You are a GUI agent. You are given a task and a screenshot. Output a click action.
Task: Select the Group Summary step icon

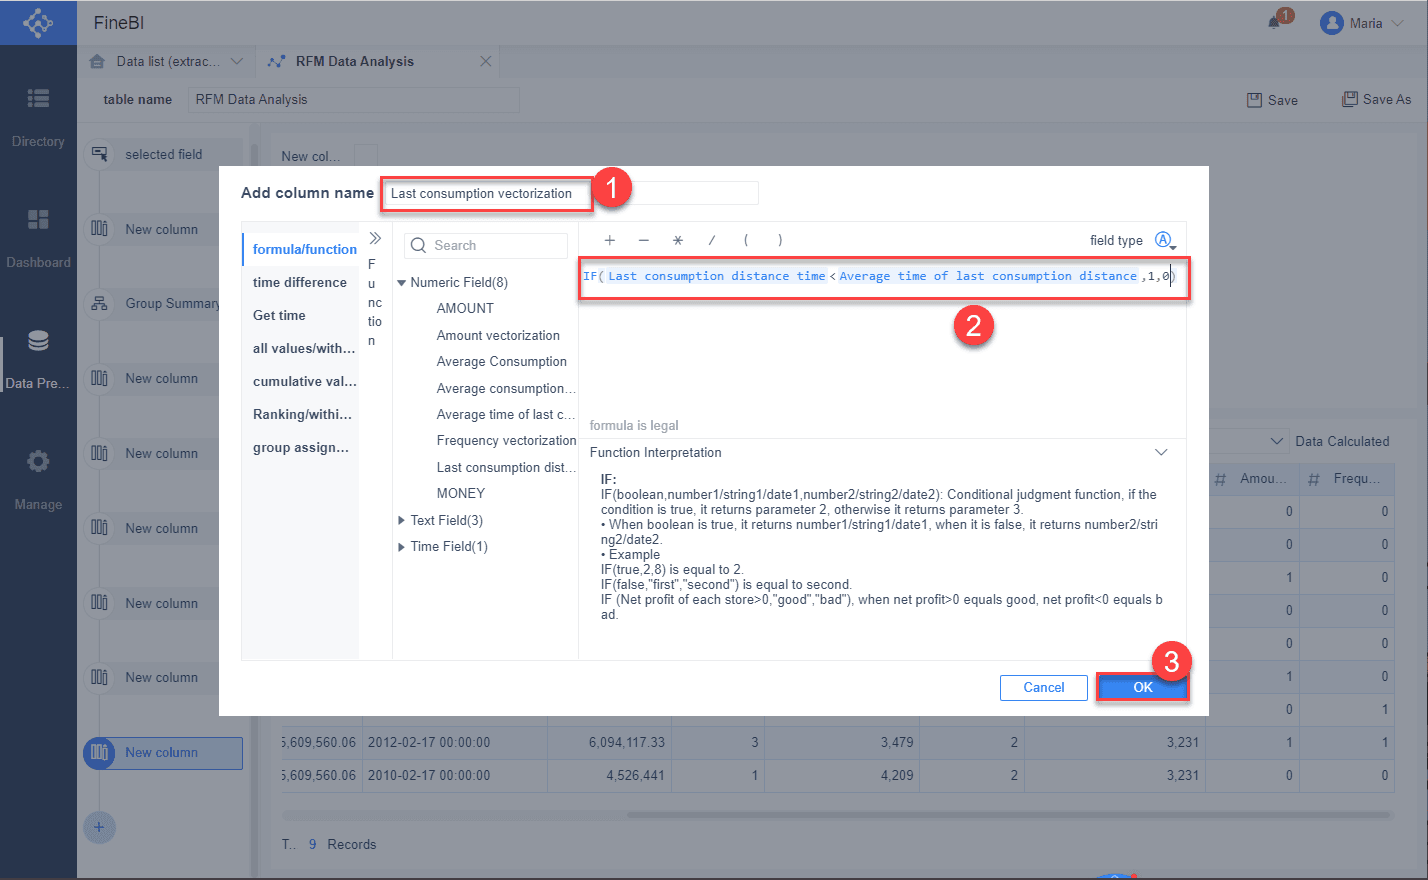coord(99,303)
